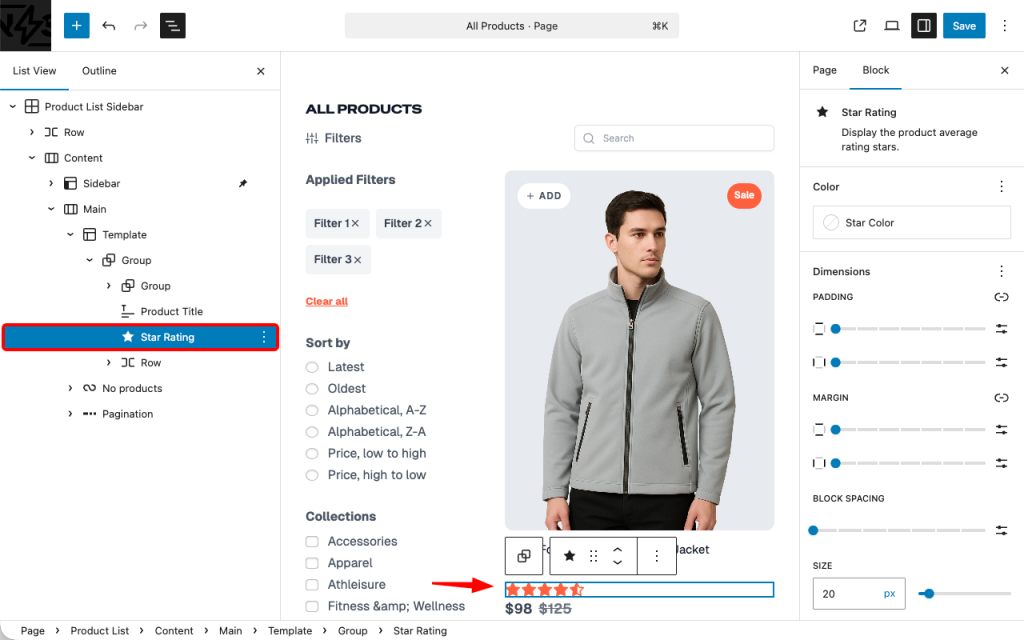Check the Accessories collection checkbox
The height and width of the screenshot is (640, 1024).
[313, 541]
